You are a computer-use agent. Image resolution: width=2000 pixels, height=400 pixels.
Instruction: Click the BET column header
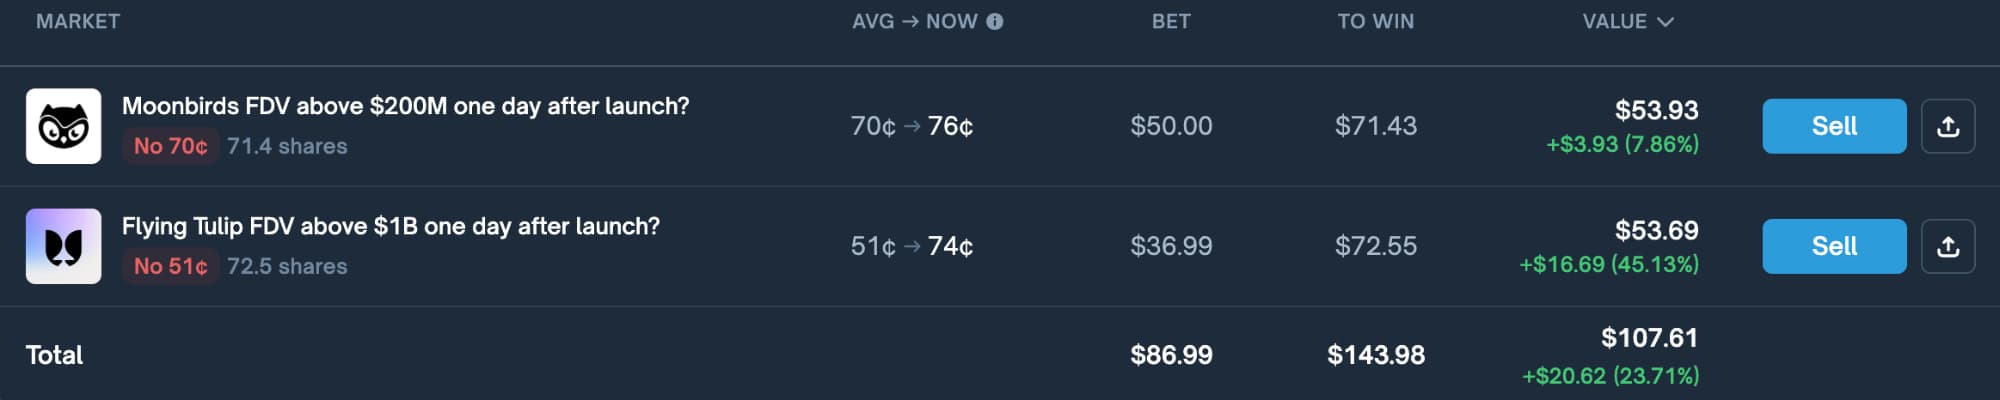pos(1171,22)
